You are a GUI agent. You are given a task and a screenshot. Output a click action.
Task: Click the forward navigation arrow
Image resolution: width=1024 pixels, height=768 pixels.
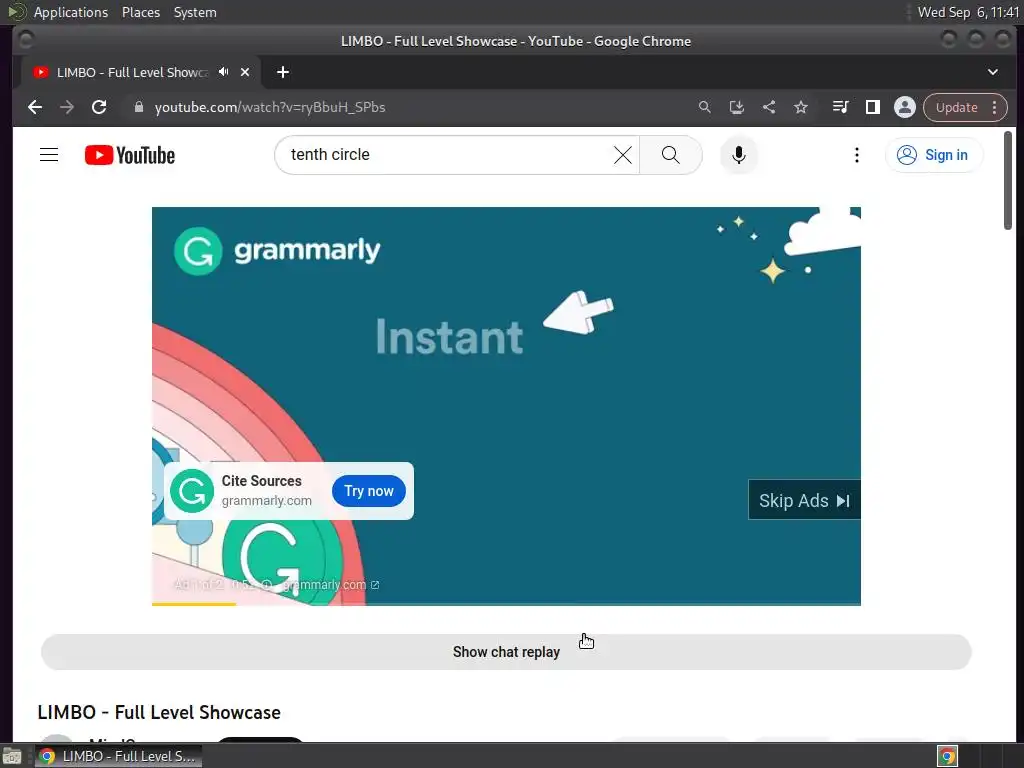point(67,107)
